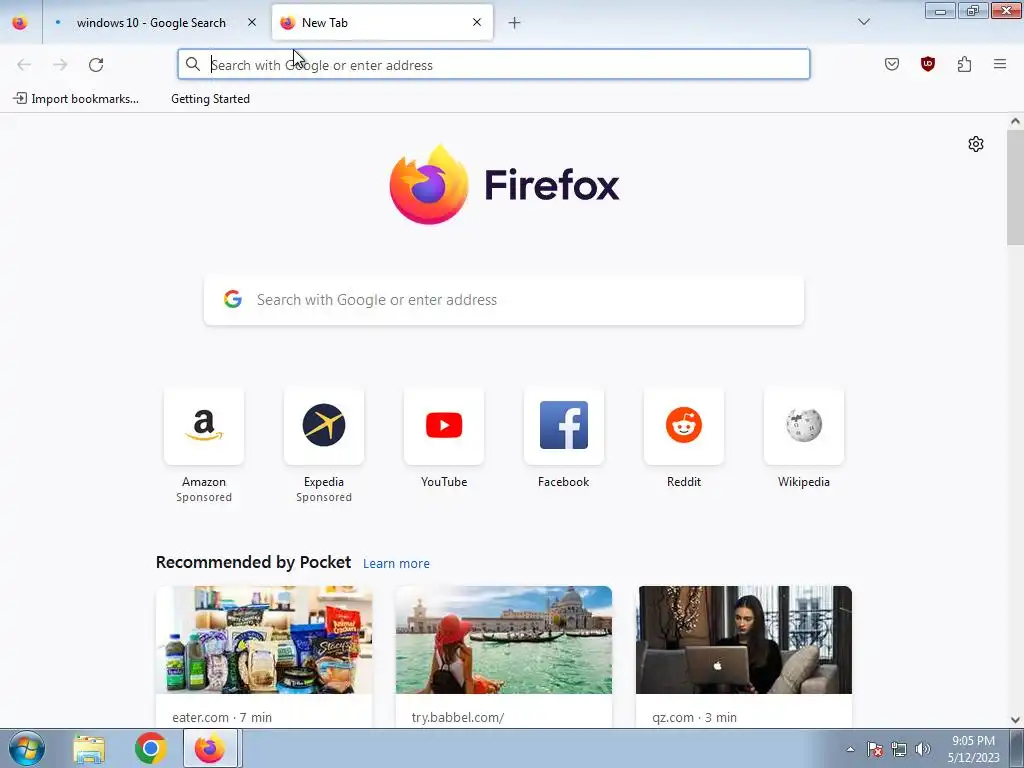Click the Show desktop strip
This screenshot has width=1024, height=768.
pos(1017,749)
